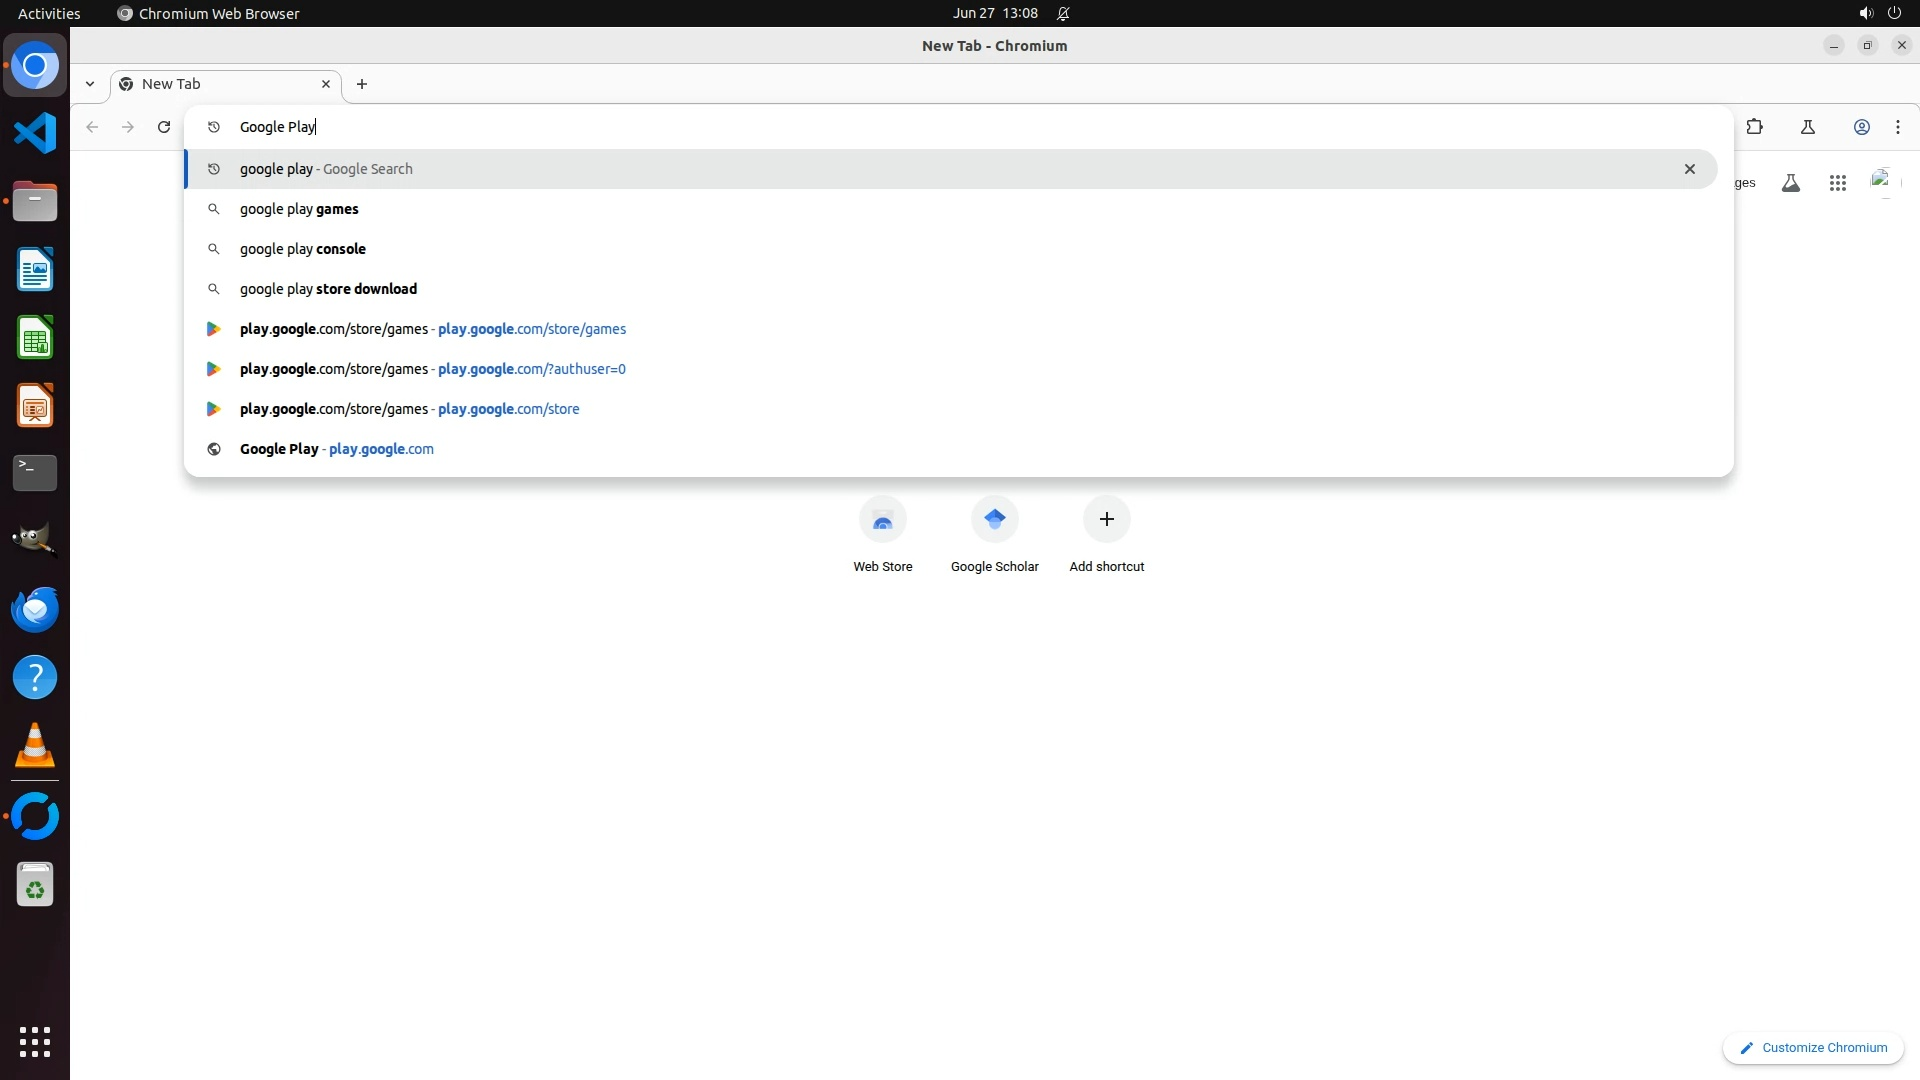Open the Google Scholar shortcut
Image resolution: width=1920 pixels, height=1080 pixels.
click(994, 520)
